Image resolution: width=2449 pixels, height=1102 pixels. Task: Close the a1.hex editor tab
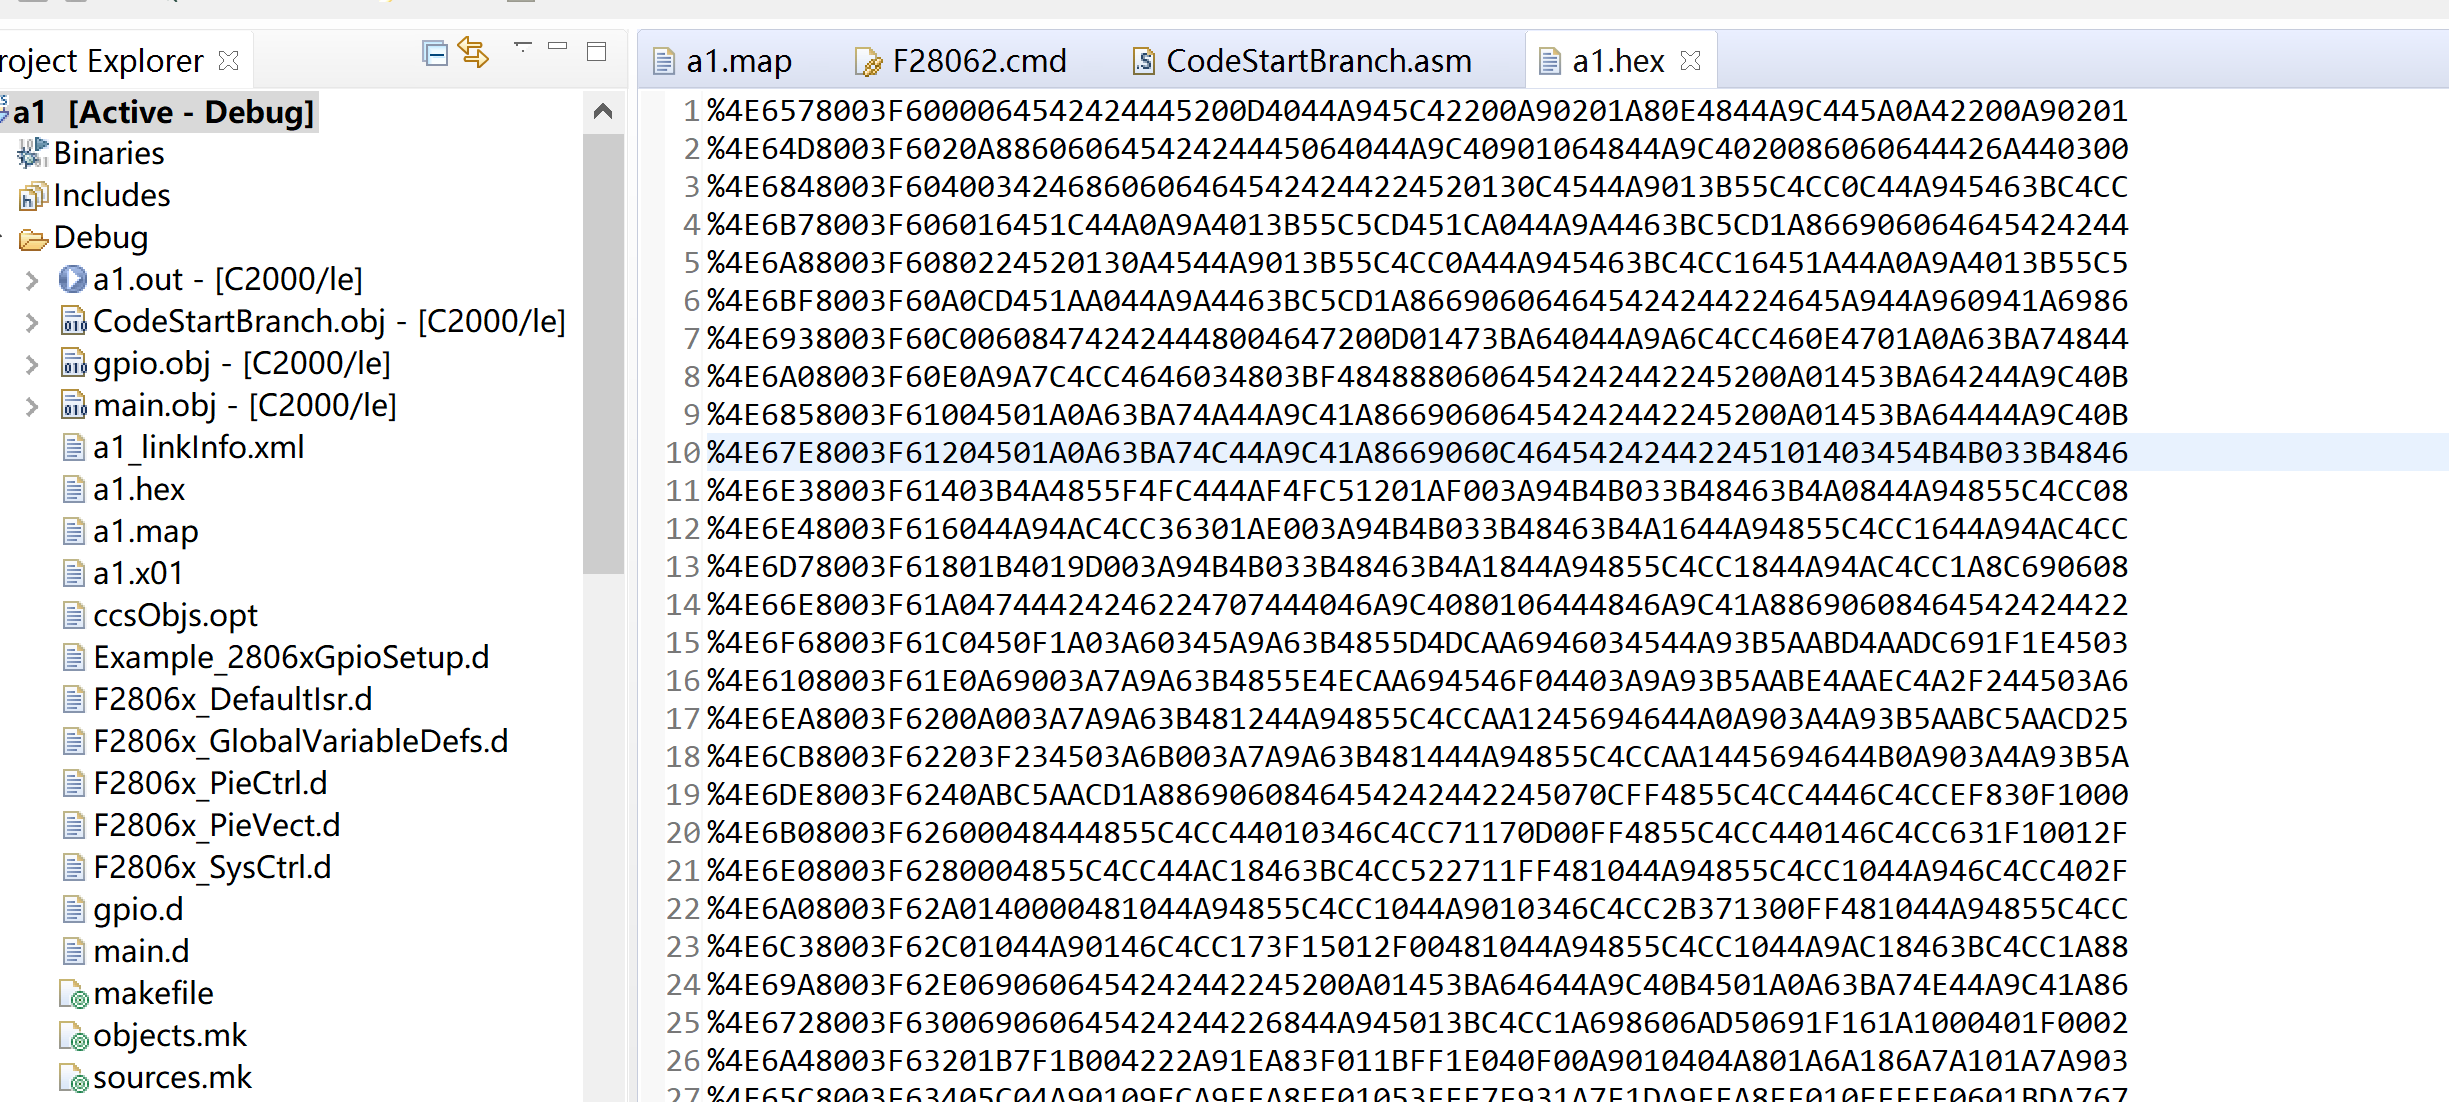point(1690,61)
